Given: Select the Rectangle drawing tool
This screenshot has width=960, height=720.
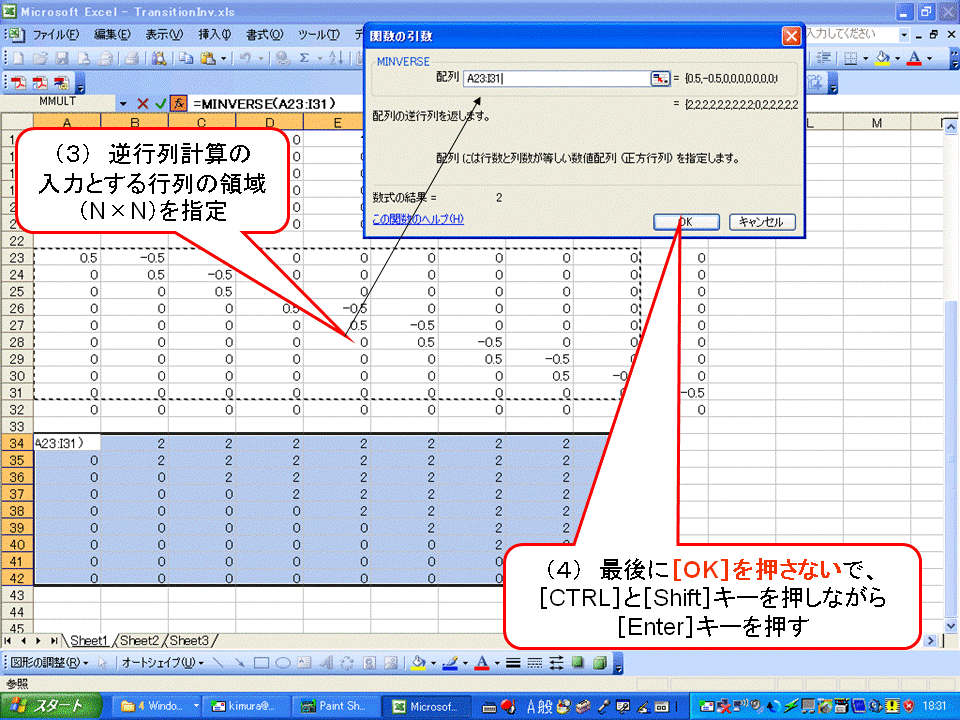Looking at the screenshot, I should 262,662.
